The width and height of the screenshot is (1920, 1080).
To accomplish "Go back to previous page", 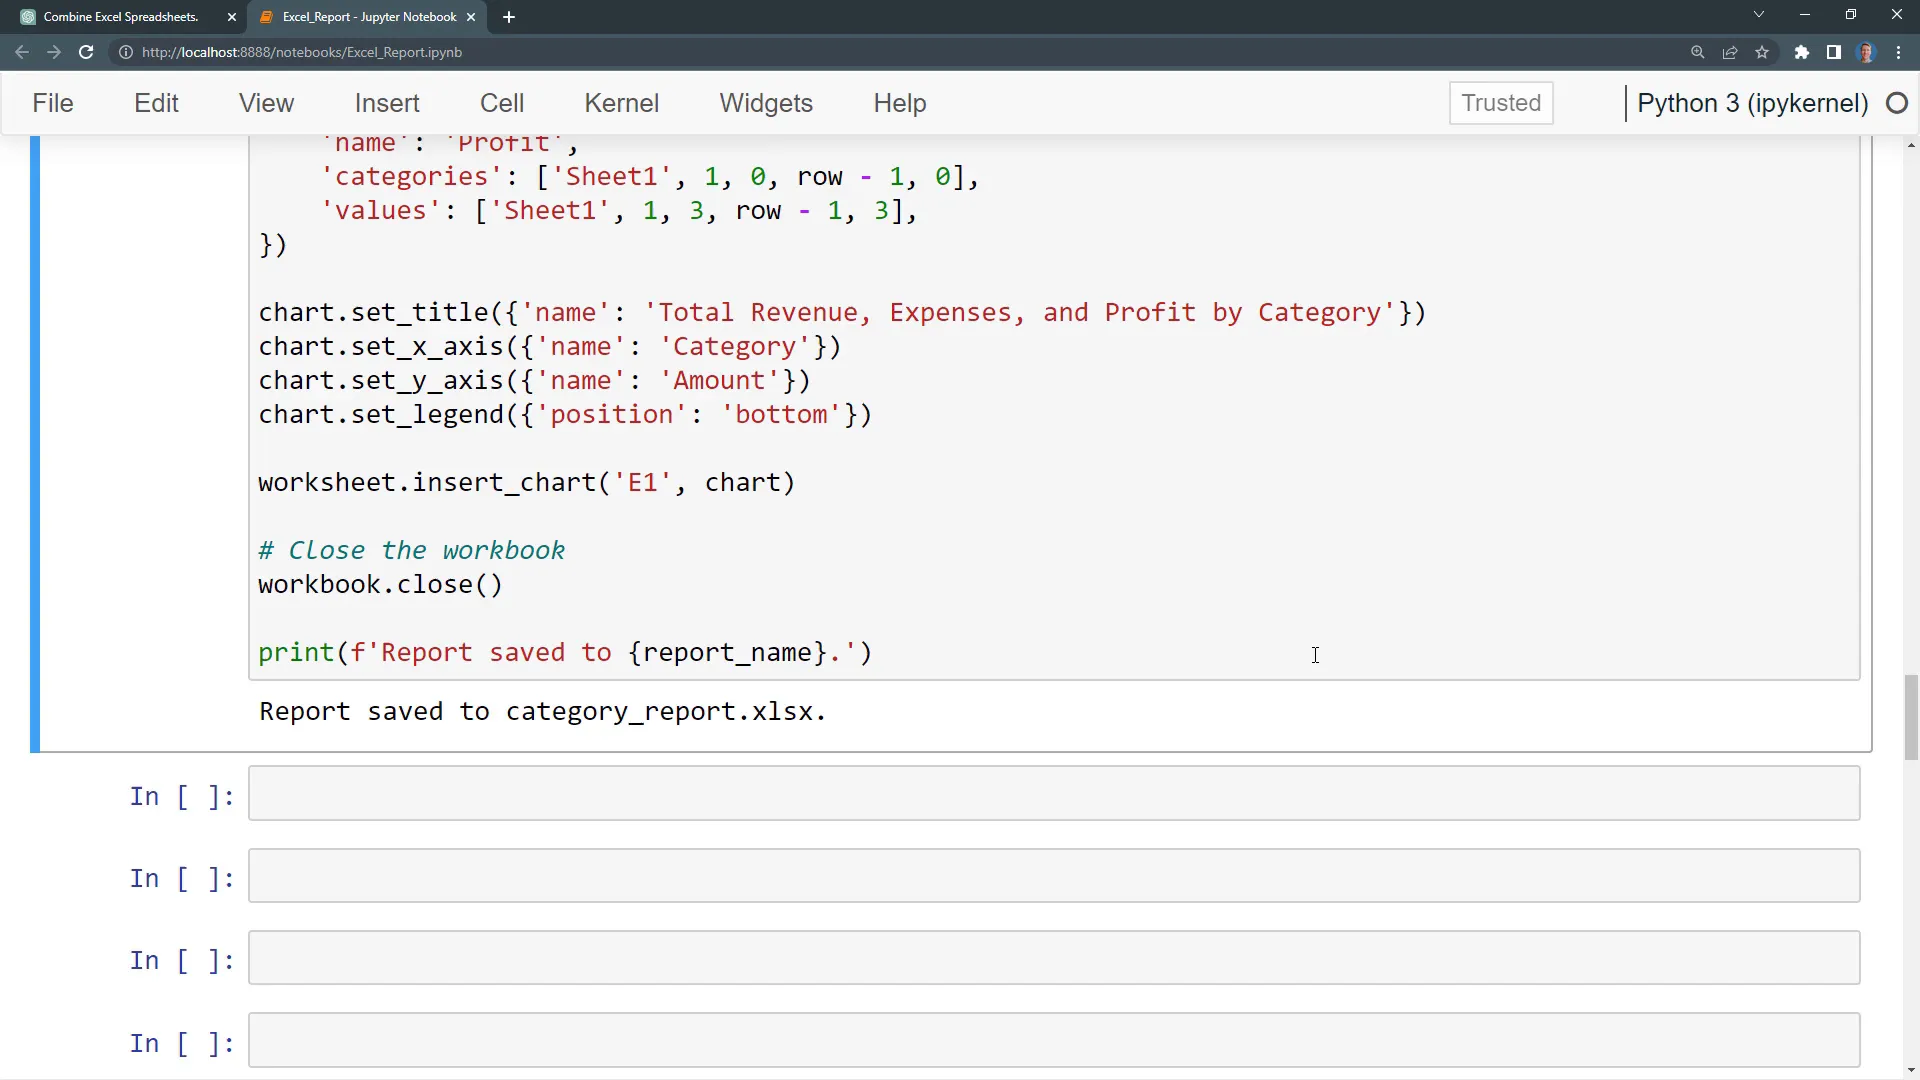I will (22, 52).
